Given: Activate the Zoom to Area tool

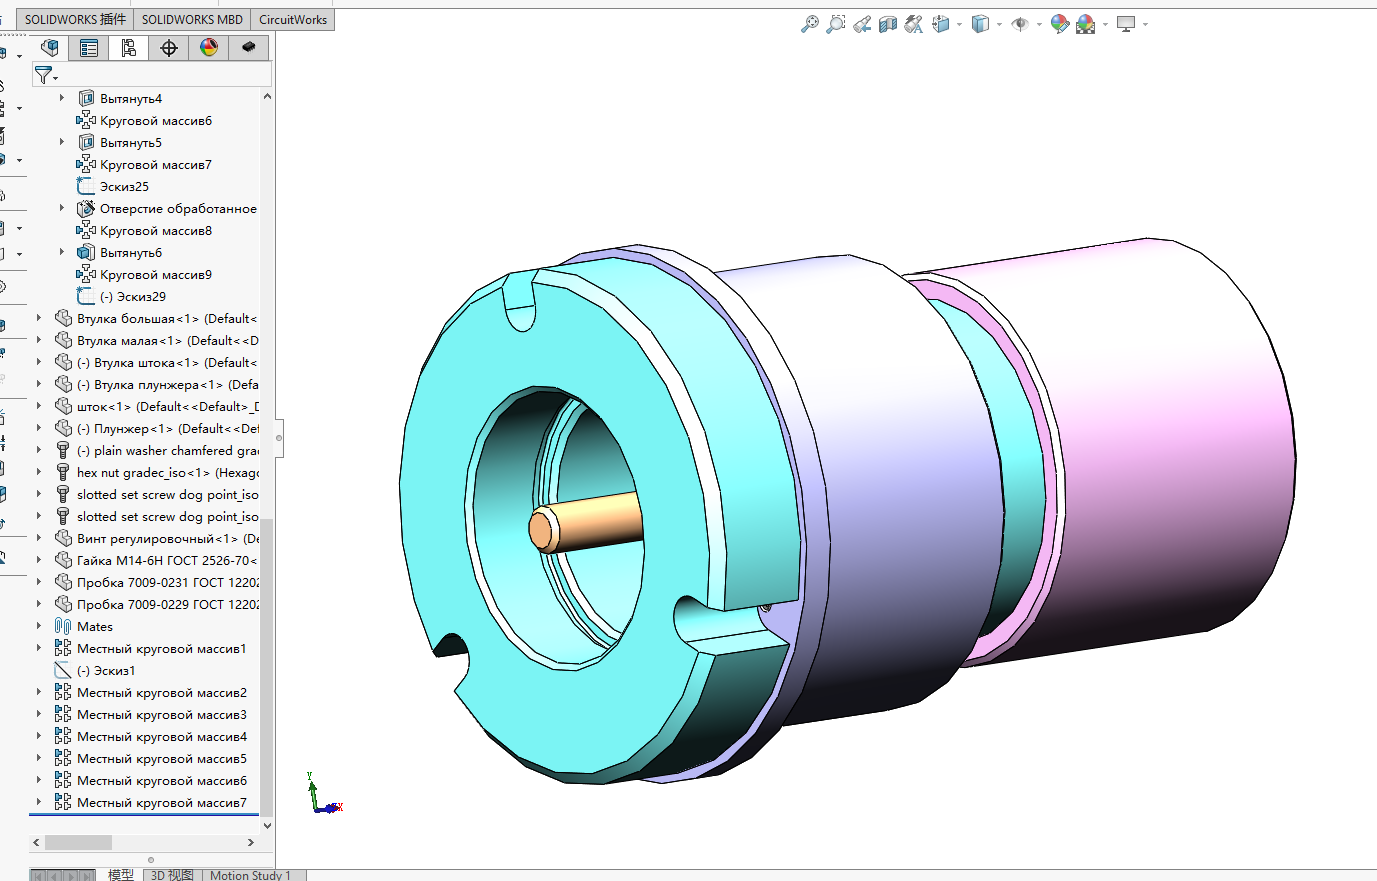Looking at the screenshot, I should [835, 24].
